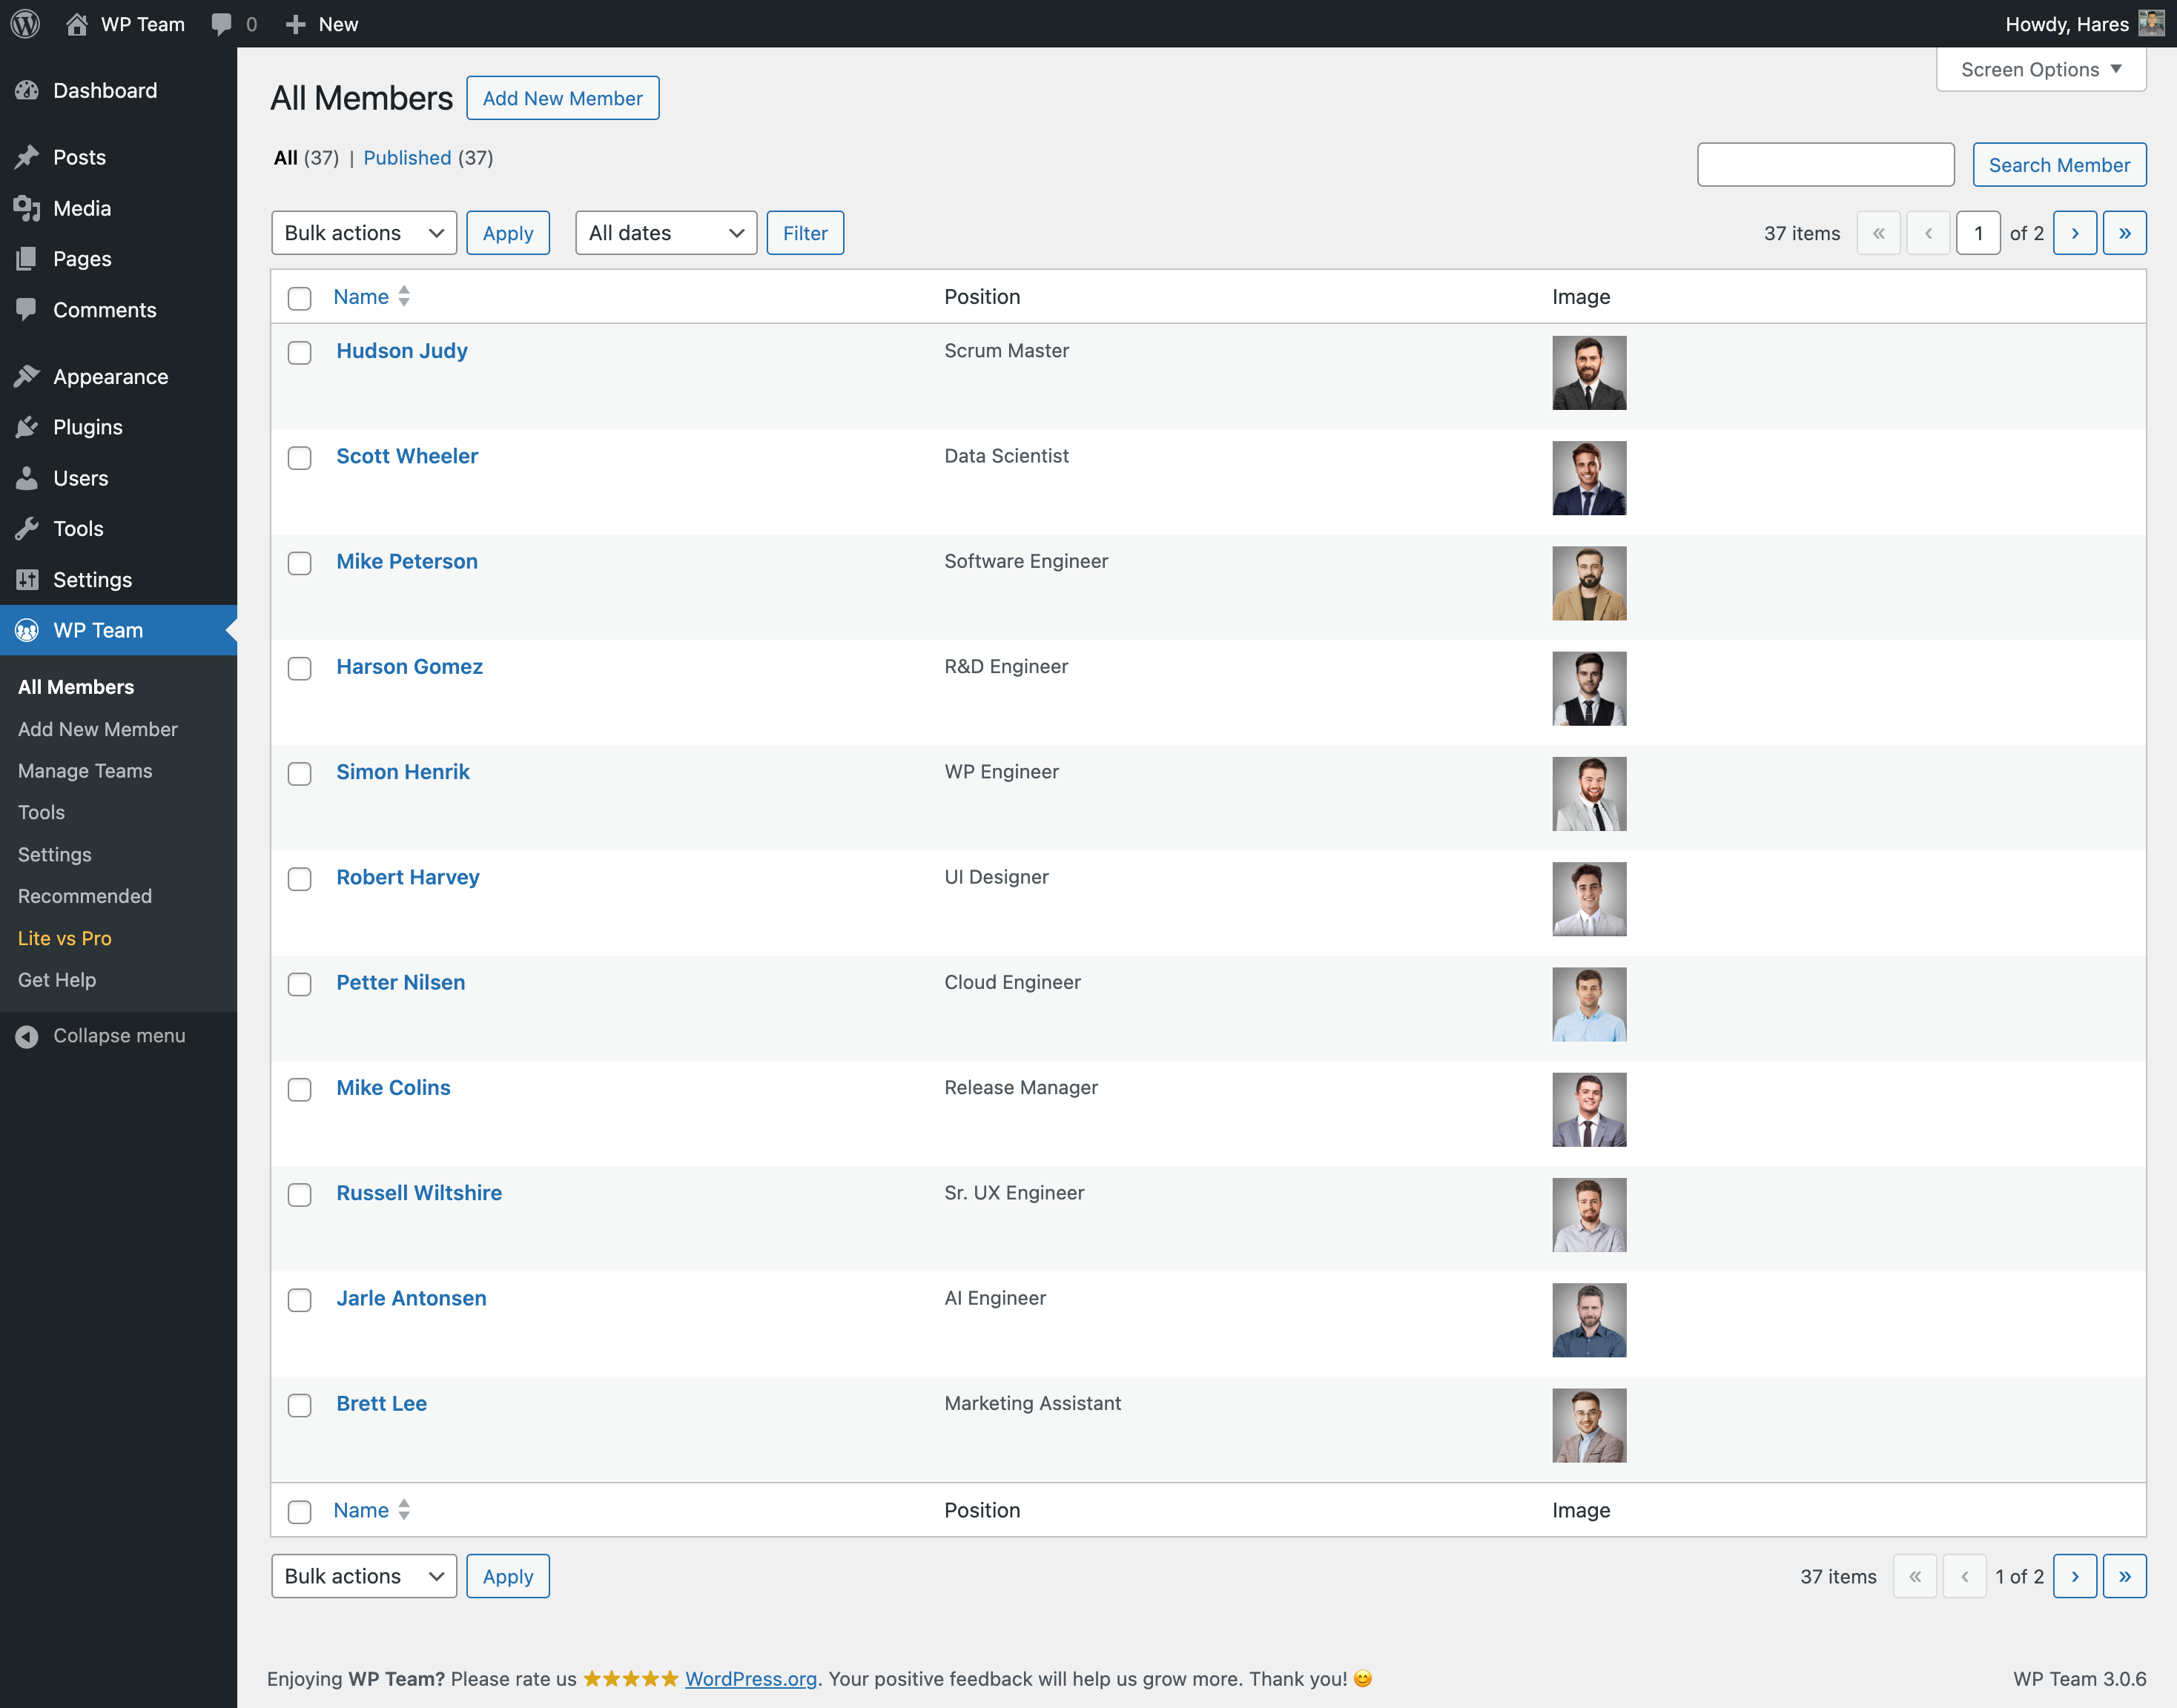Open Manage Teams in the sidebar submenu
The width and height of the screenshot is (2177, 1708).
coord(85,771)
